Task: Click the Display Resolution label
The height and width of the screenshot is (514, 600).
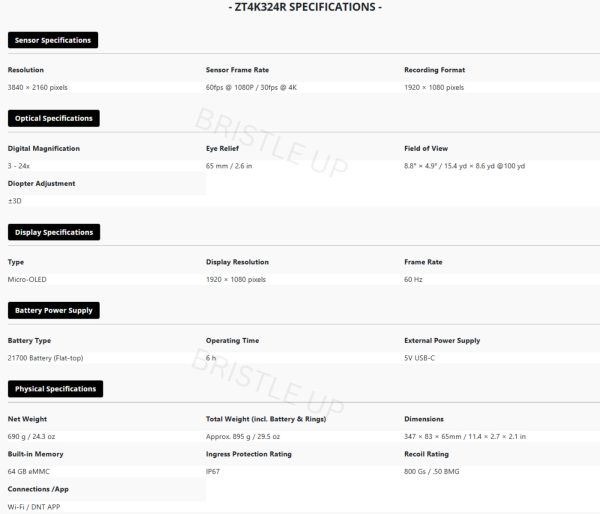Action: click(237, 262)
